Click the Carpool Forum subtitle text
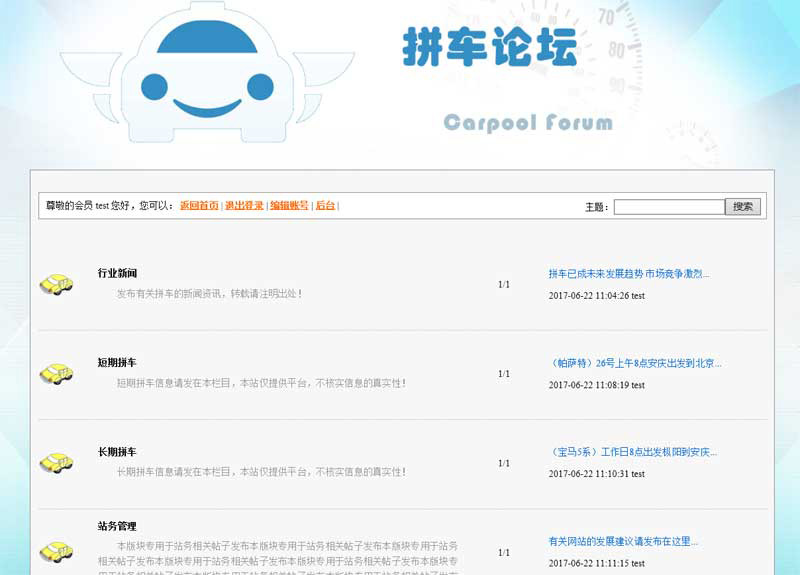The width and height of the screenshot is (800, 575). coord(527,123)
